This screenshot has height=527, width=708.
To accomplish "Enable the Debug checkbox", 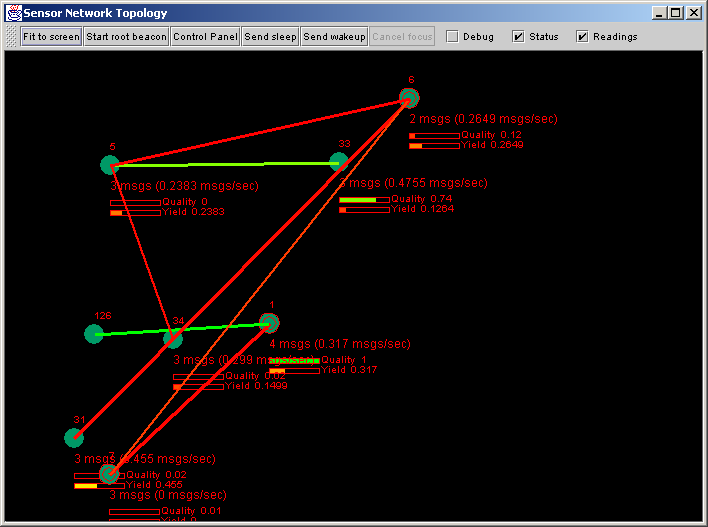I will pyautogui.click(x=452, y=37).
